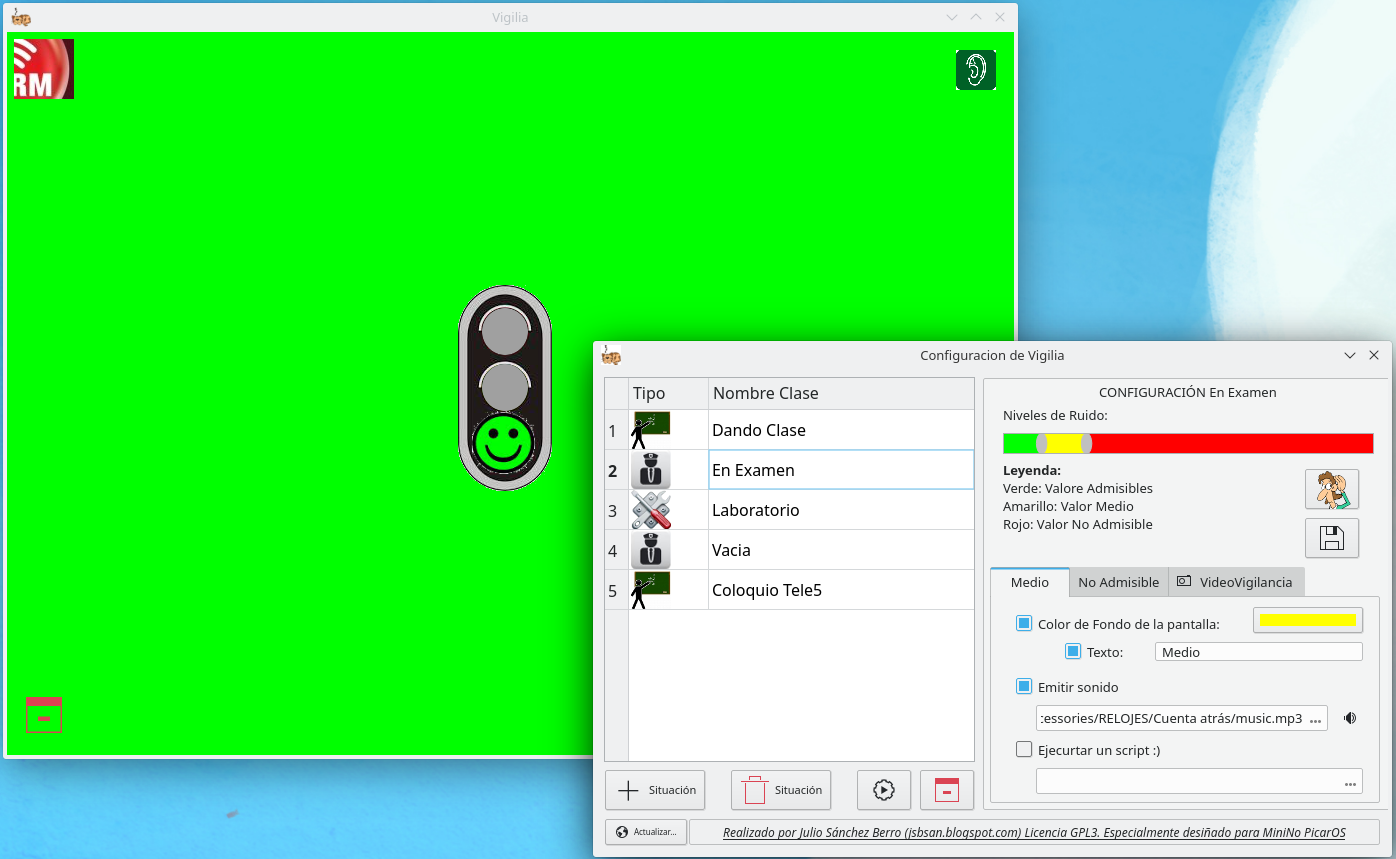Viewport: 1396px width, 859px height.
Task: Save configuration with the floppy disk button
Action: tap(1332, 538)
